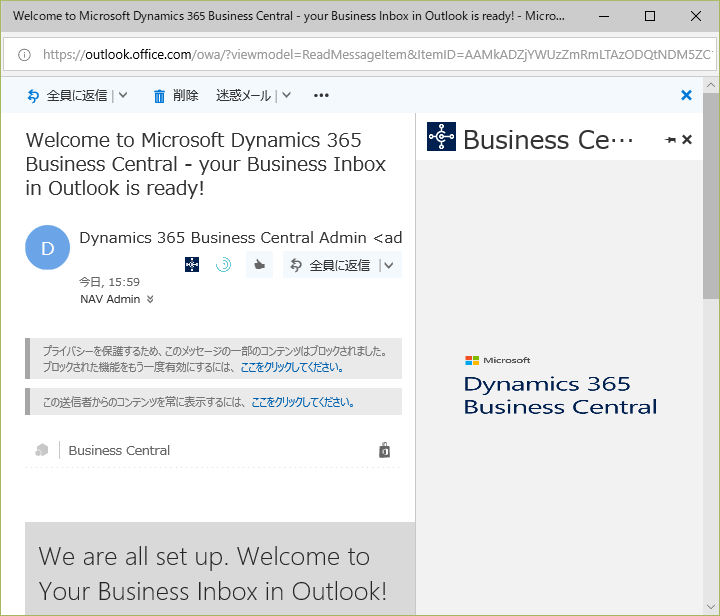Click Reply All button beside sender name
The image size is (720, 616).
pyautogui.click(x=331, y=265)
